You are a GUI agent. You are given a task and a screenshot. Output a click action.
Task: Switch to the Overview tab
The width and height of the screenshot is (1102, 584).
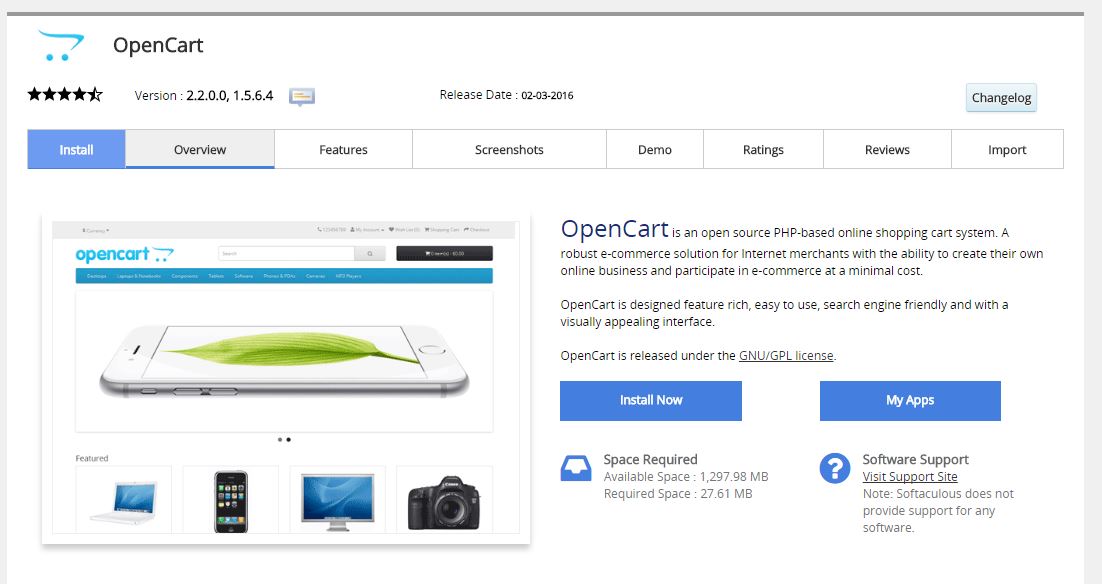click(x=200, y=149)
